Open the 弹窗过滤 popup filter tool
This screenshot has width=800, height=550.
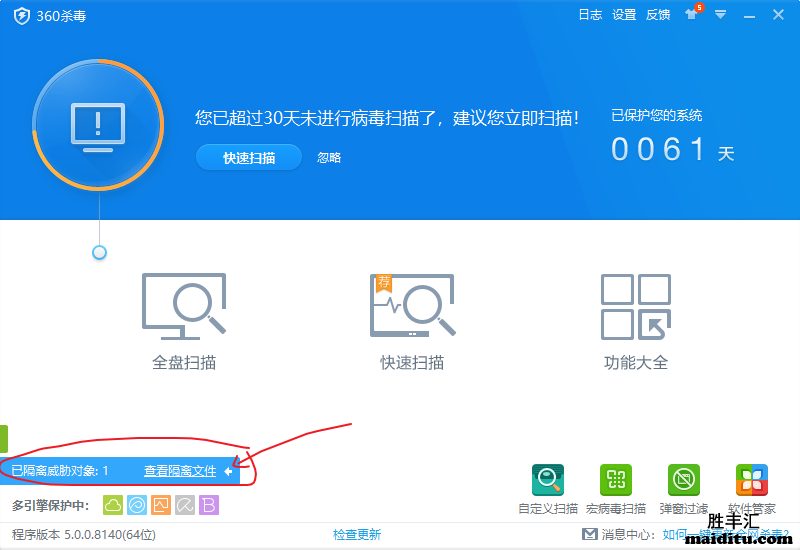pyautogui.click(x=684, y=481)
